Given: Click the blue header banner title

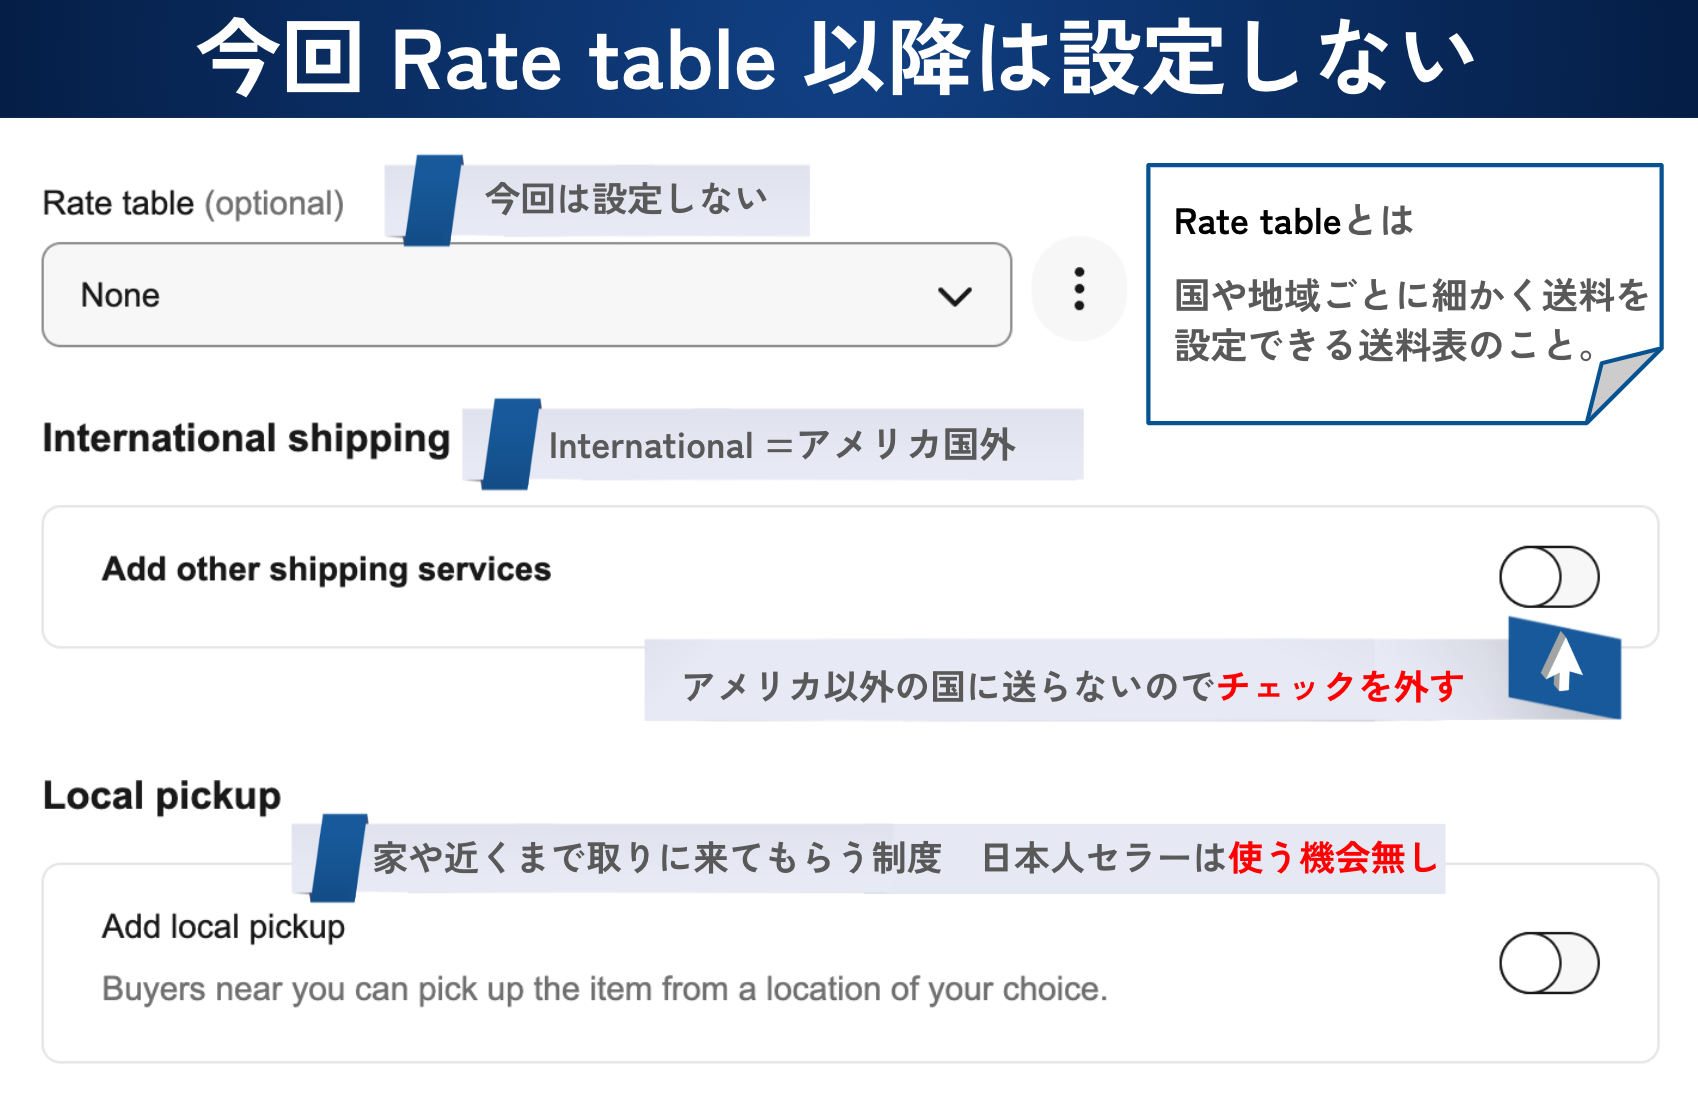Looking at the screenshot, I should point(836,58).
